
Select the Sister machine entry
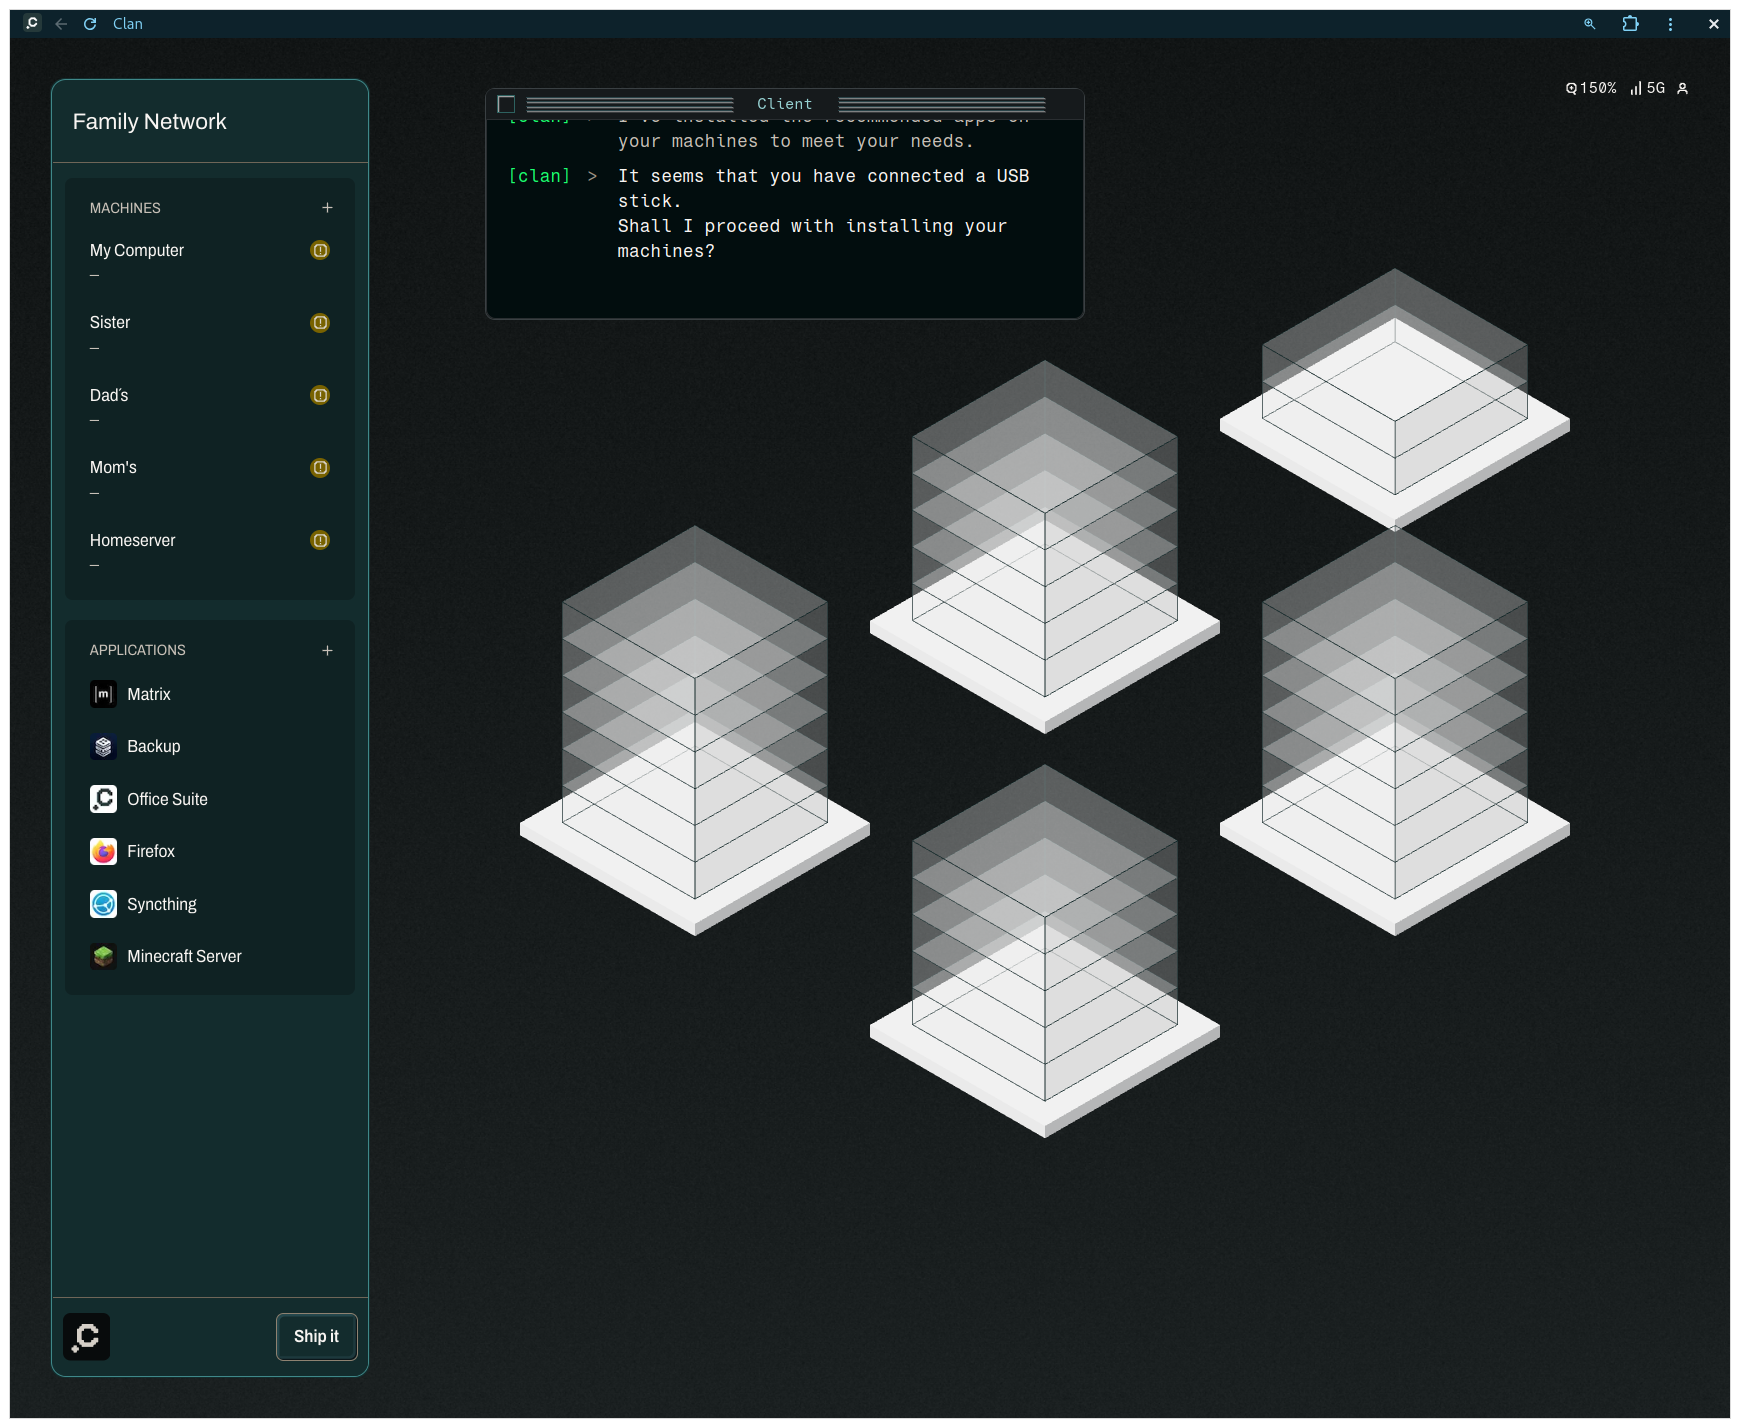tap(110, 323)
